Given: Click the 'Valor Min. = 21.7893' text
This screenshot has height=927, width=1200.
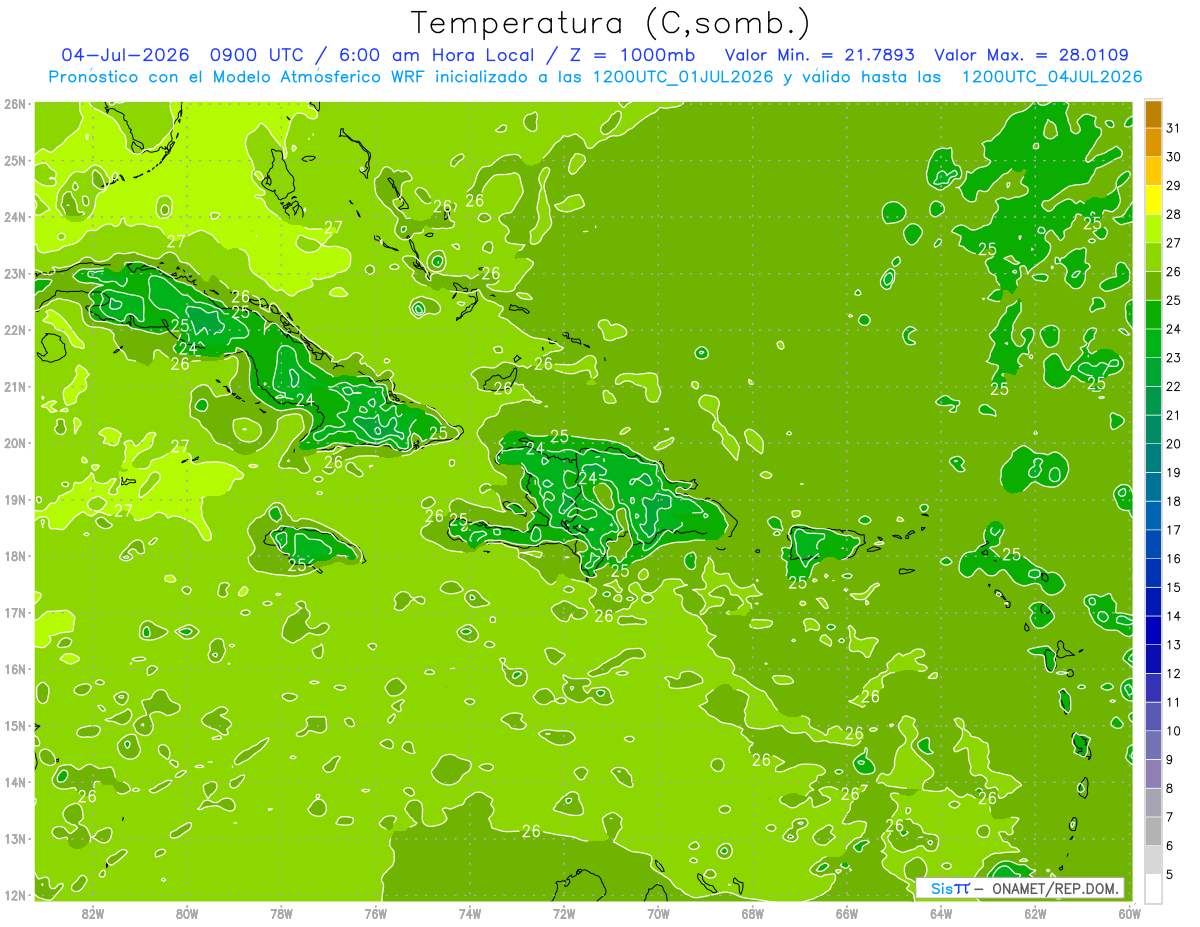Looking at the screenshot, I should click(x=819, y=55).
